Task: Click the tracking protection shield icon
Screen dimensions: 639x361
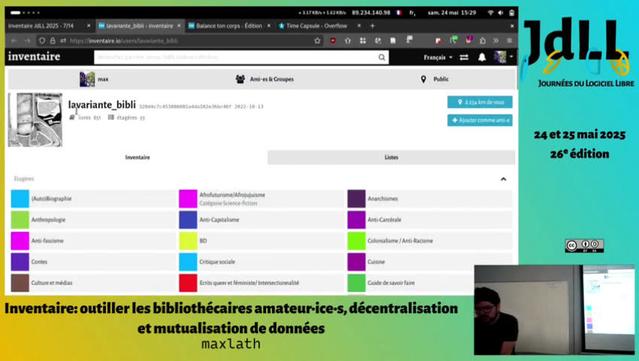Action: pyautogui.click(x=42, y=41)
